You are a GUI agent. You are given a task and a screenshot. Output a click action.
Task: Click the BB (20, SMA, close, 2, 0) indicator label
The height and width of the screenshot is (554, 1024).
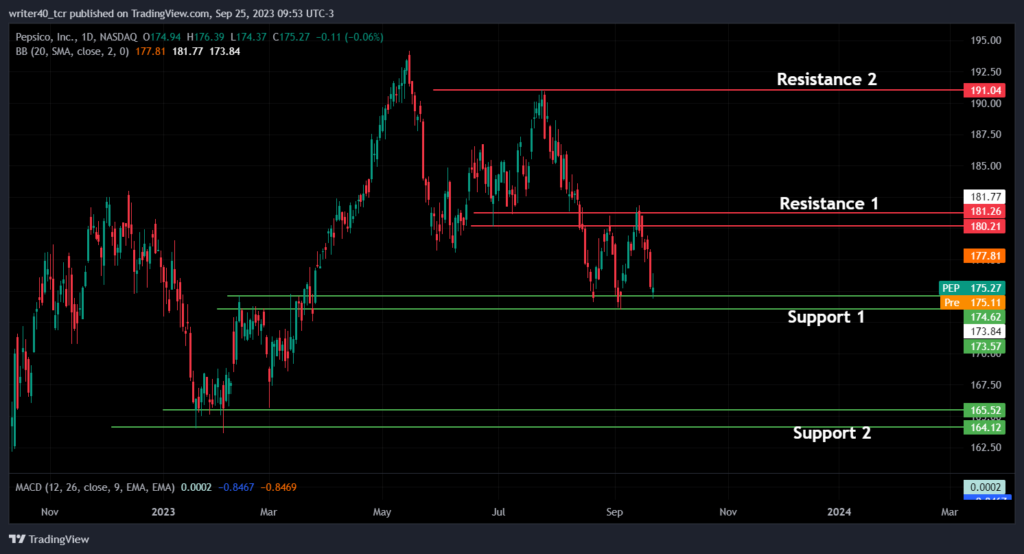(72, 52)
